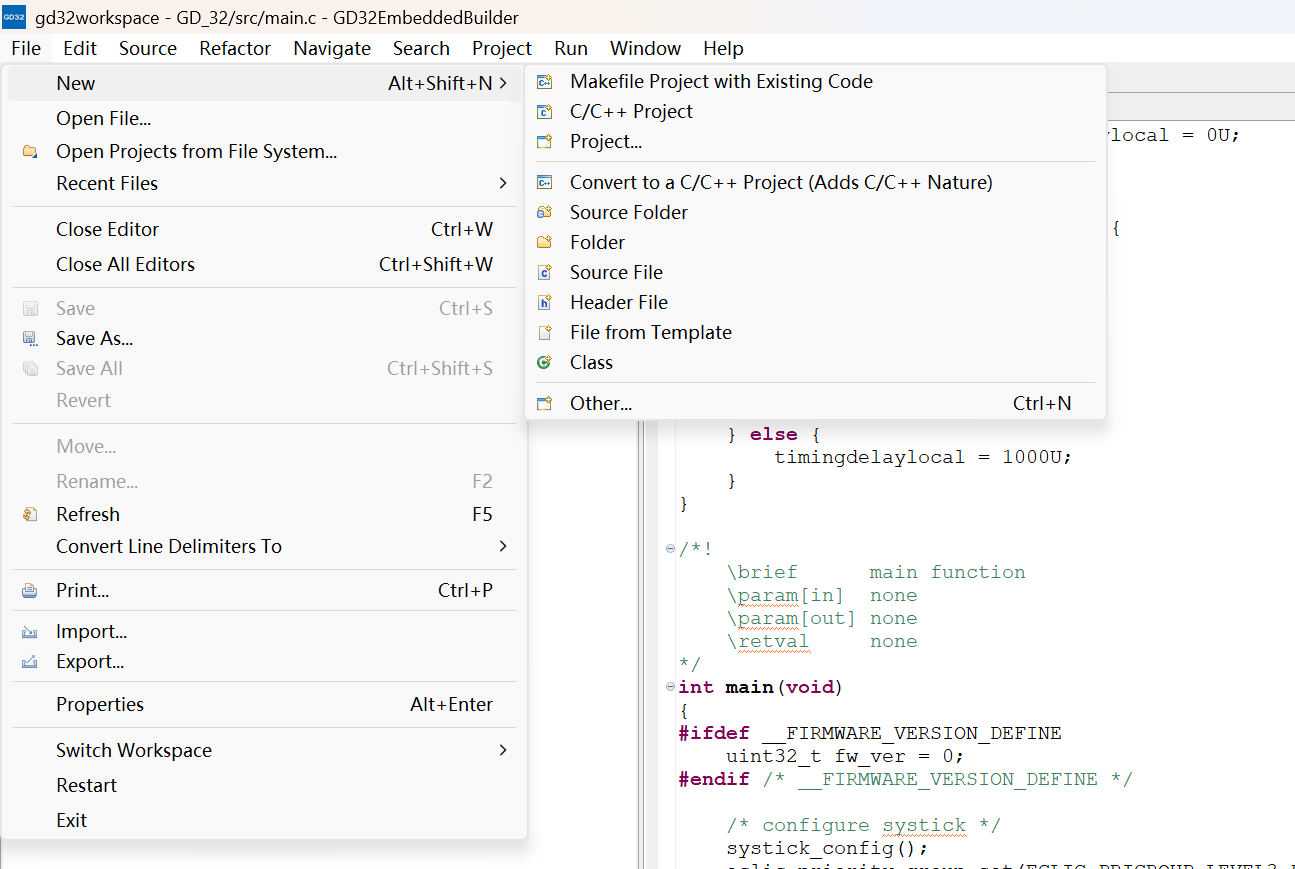Open the Navigate menu

(332, 48)
